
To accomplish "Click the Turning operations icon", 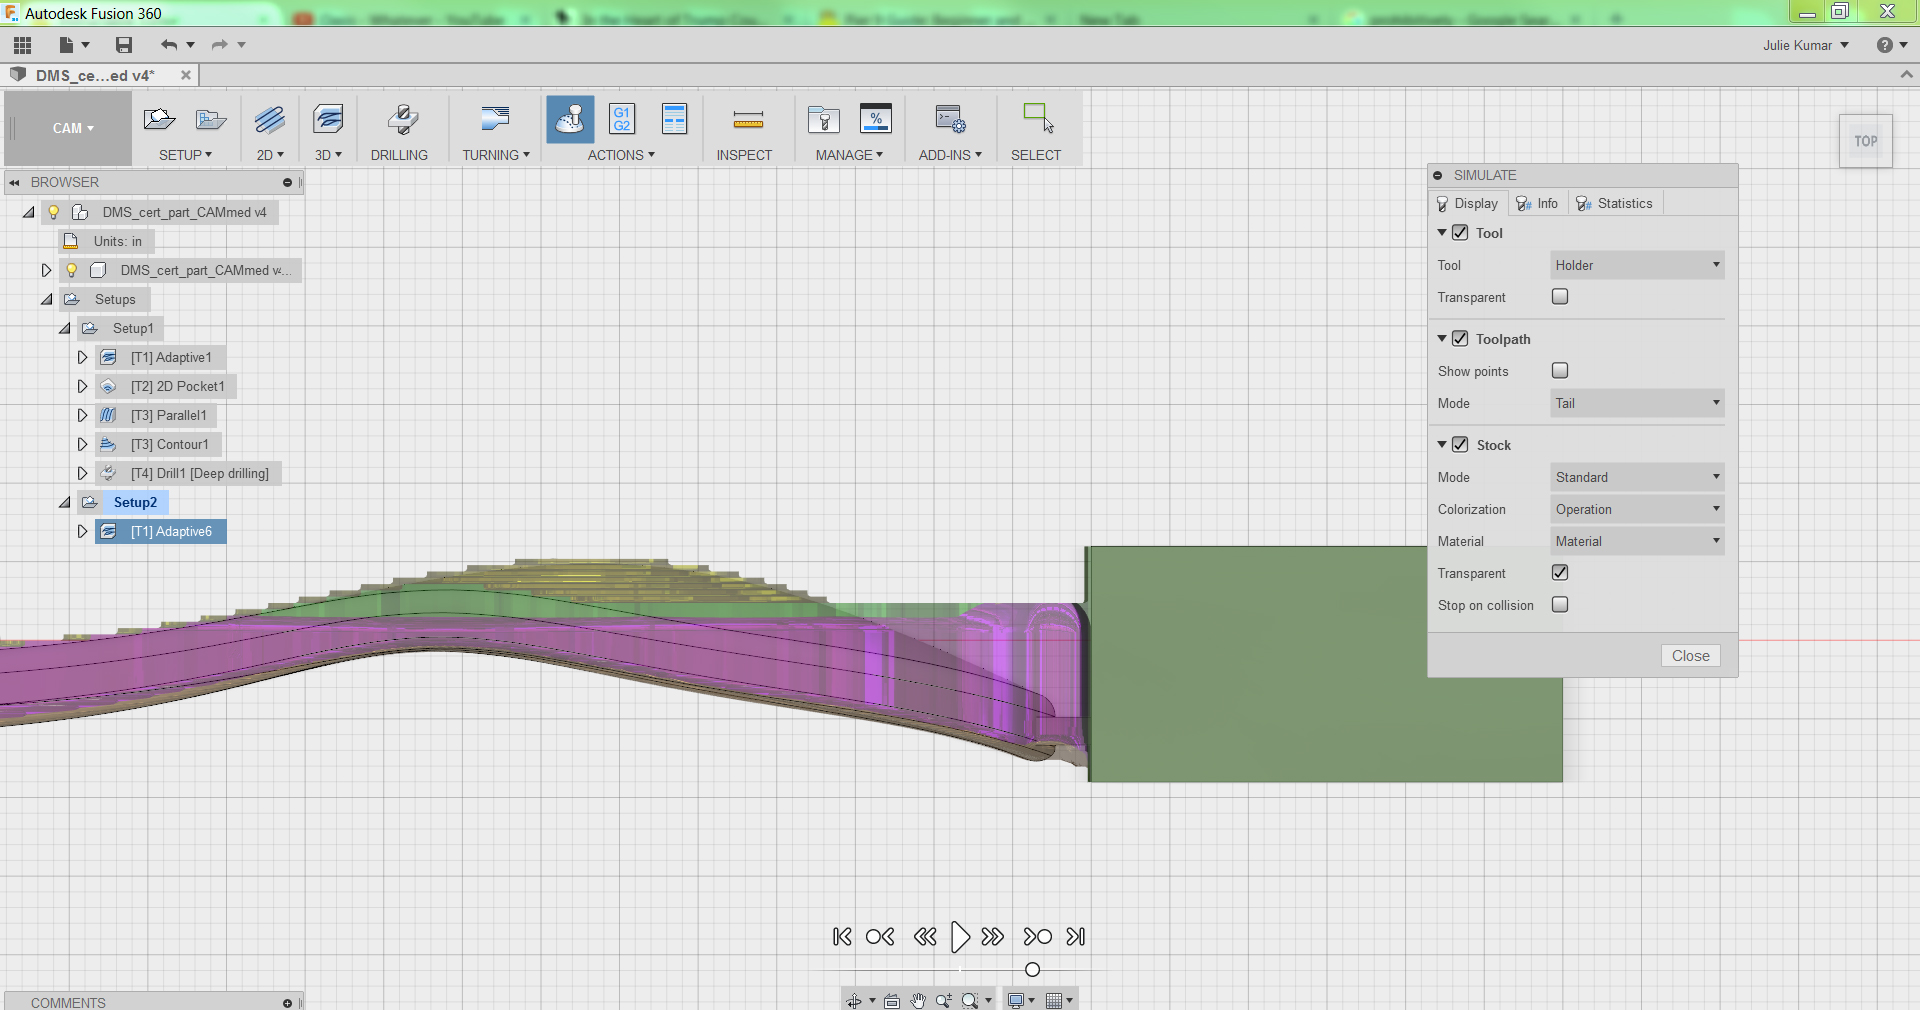I will pos(495,120).
